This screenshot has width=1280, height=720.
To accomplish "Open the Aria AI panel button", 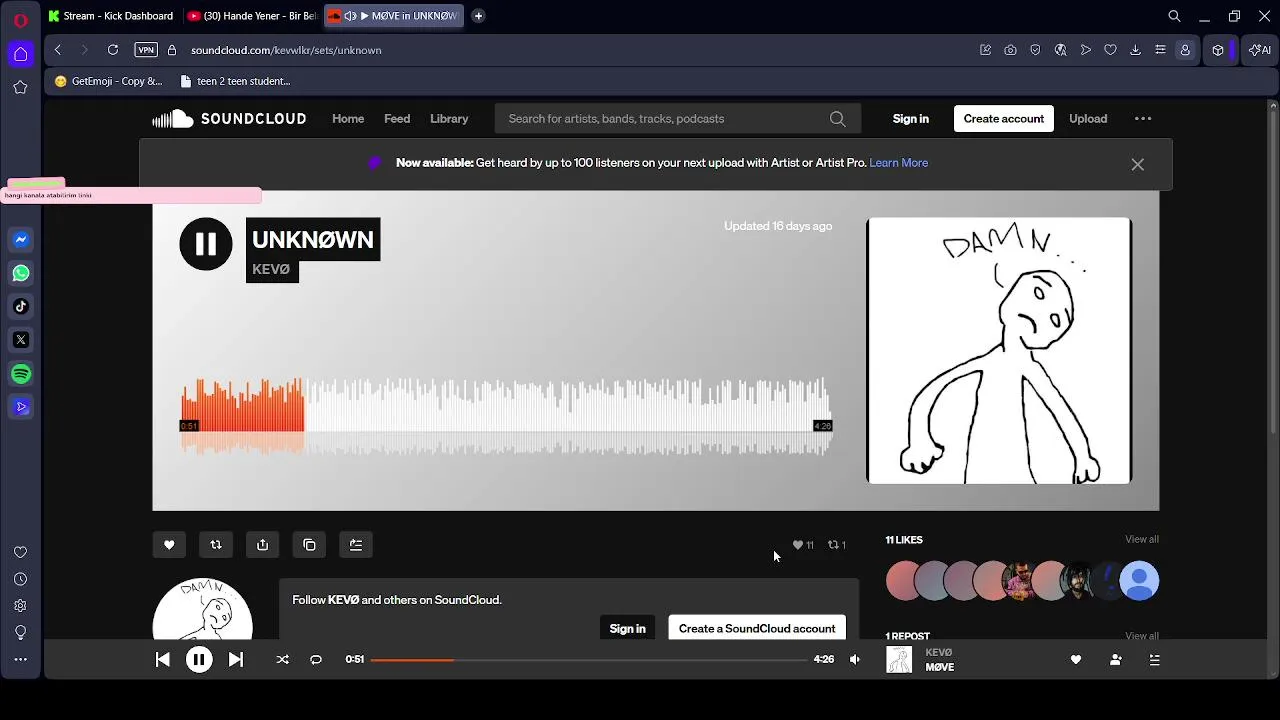I will (1260, 50).
